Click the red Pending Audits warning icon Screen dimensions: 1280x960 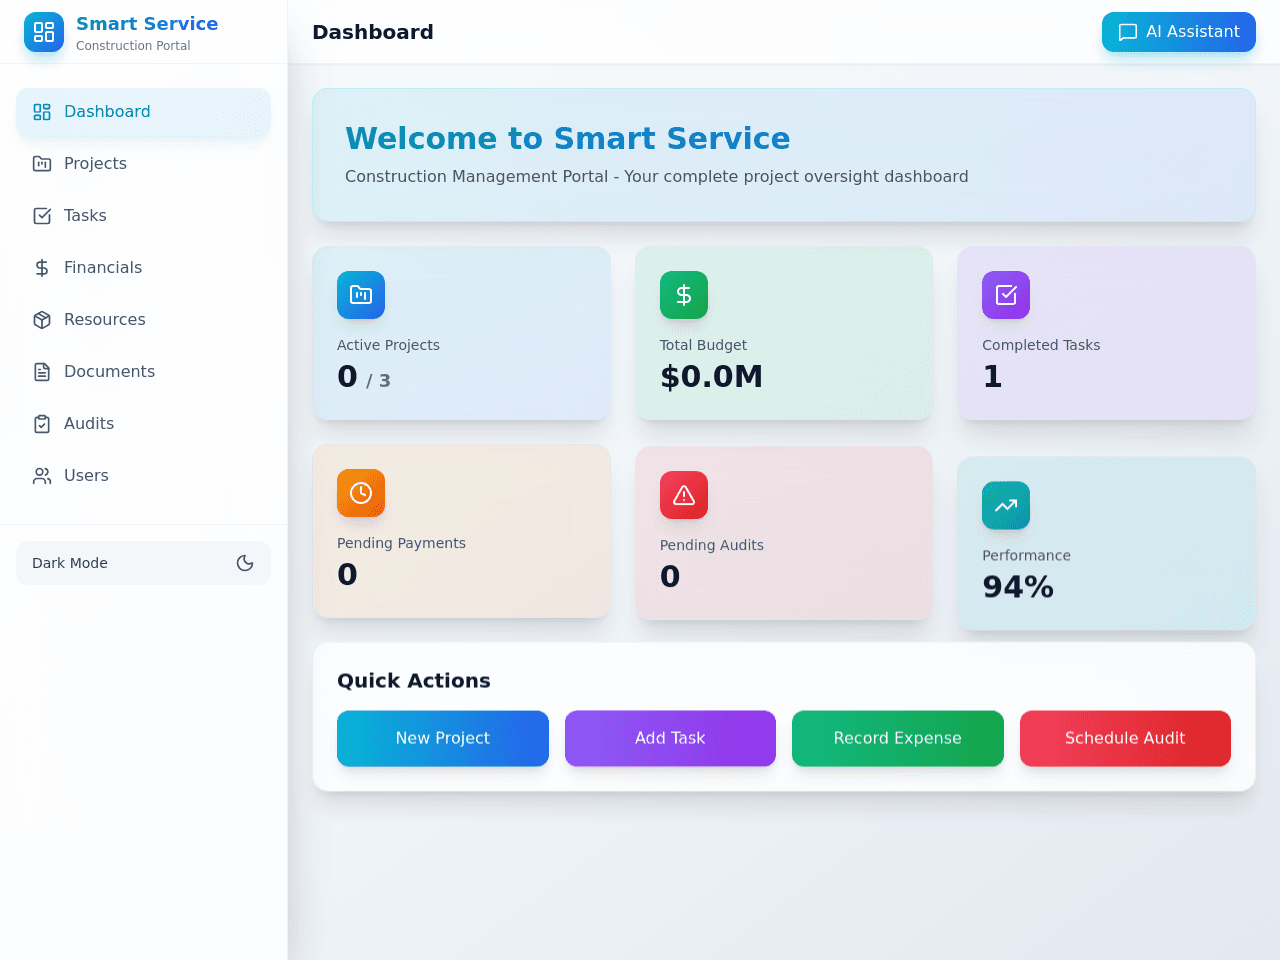[684, 495]
